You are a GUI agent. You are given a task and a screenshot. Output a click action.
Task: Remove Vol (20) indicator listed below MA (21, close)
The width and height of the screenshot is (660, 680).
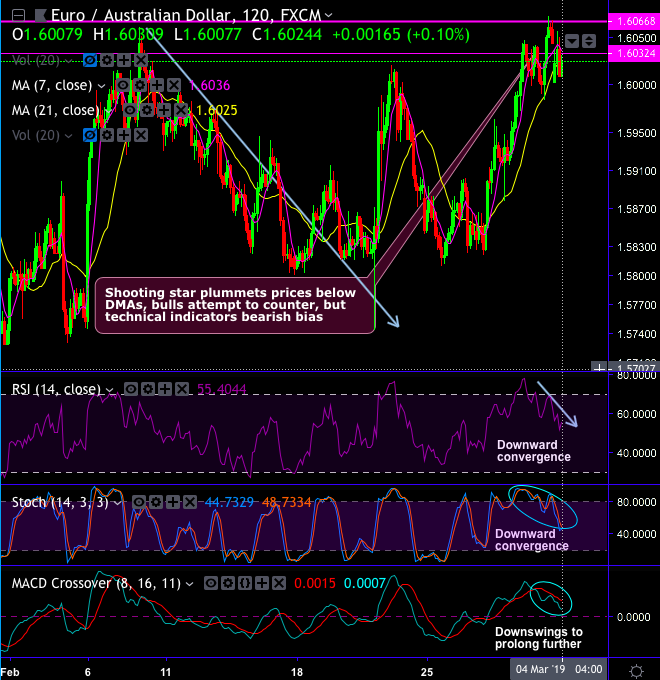tap(140, 135)
